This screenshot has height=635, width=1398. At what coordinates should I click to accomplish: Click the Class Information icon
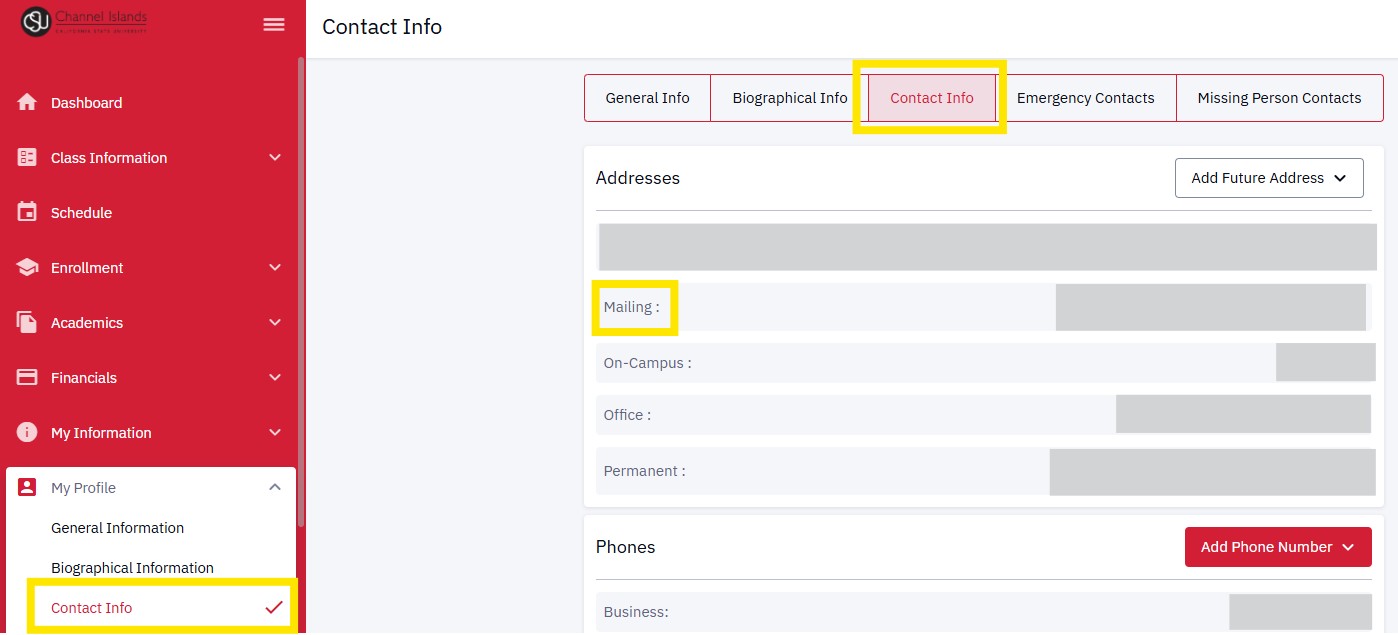27,157
